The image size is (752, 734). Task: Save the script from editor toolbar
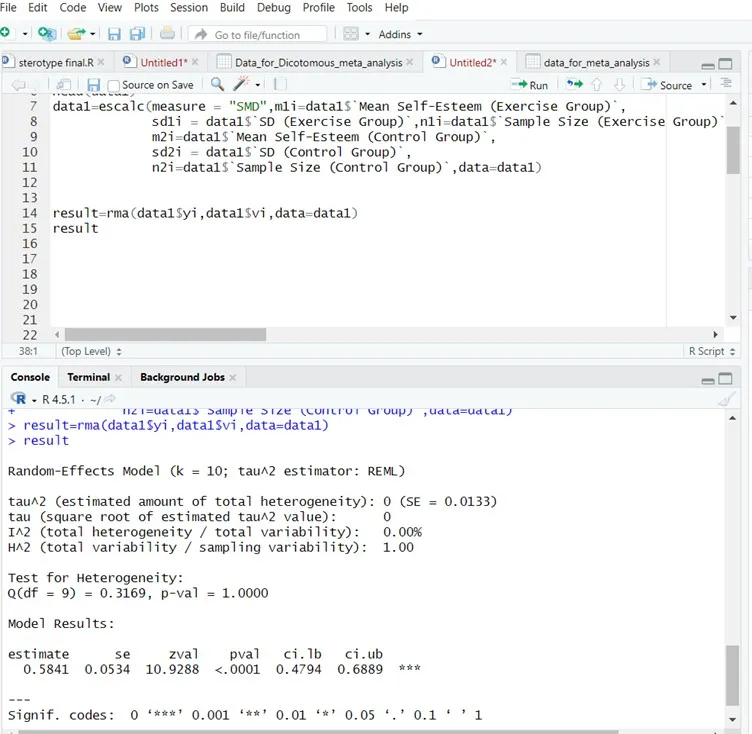94,85
